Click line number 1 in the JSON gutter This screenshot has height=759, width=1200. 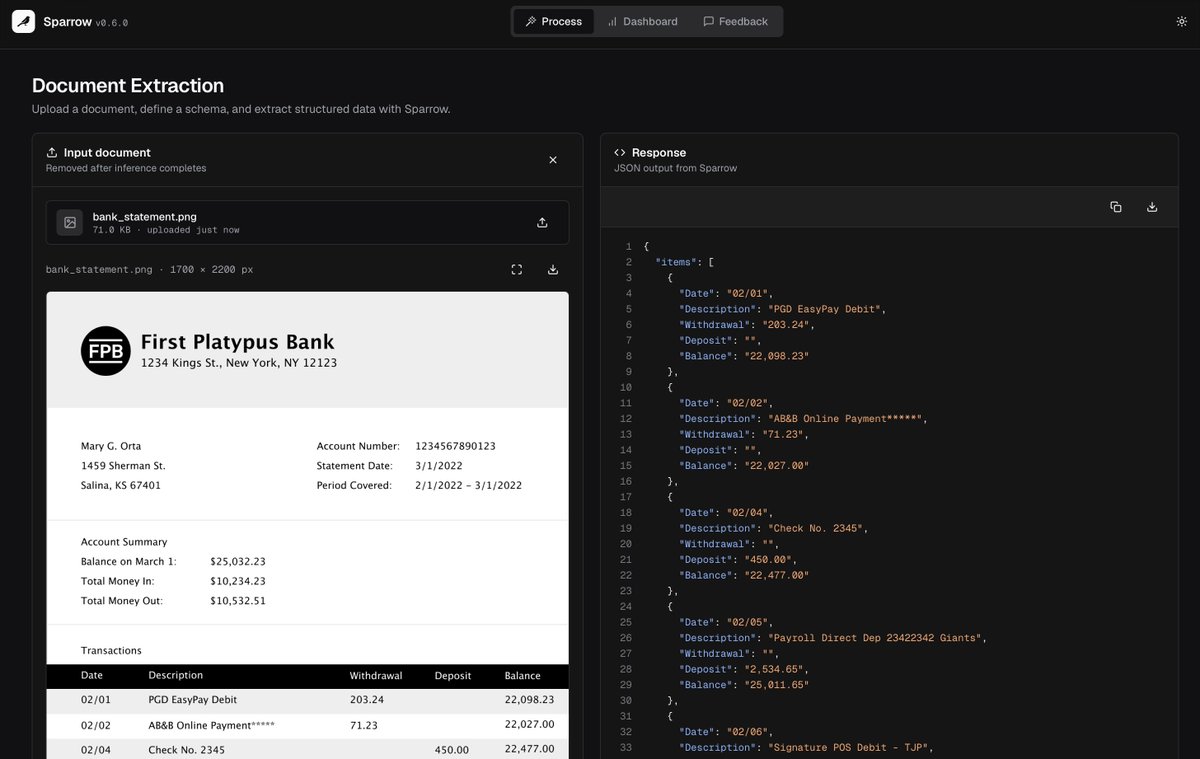(628, 246)
